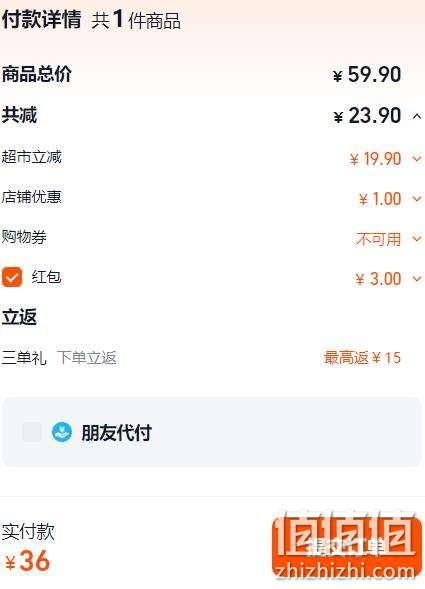Select the 朋友代付 payment label
This screenshot has height=589, width=425.
click(x=116, y=433)
